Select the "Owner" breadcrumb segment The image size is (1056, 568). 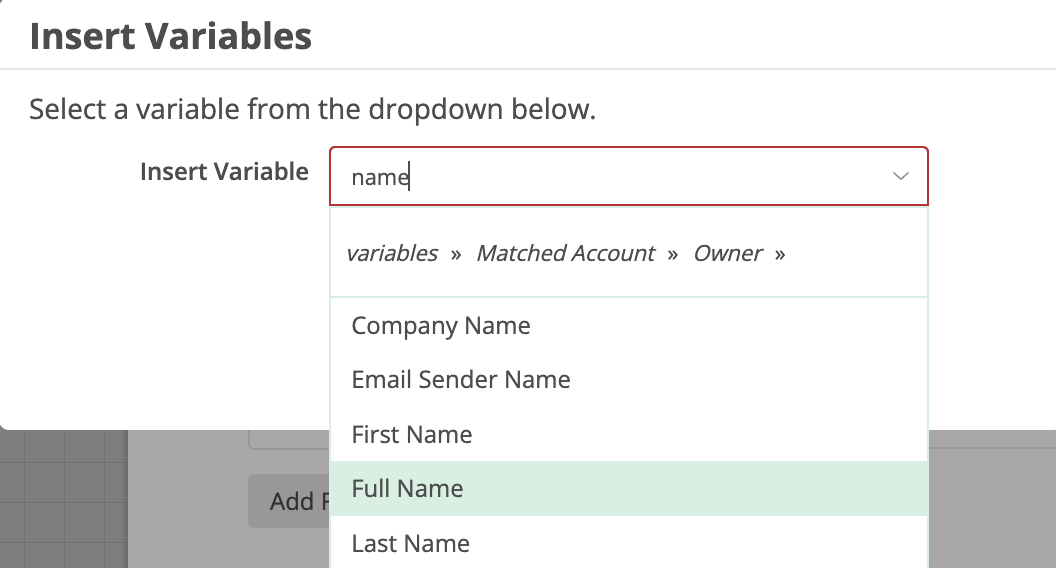point(728,254)
